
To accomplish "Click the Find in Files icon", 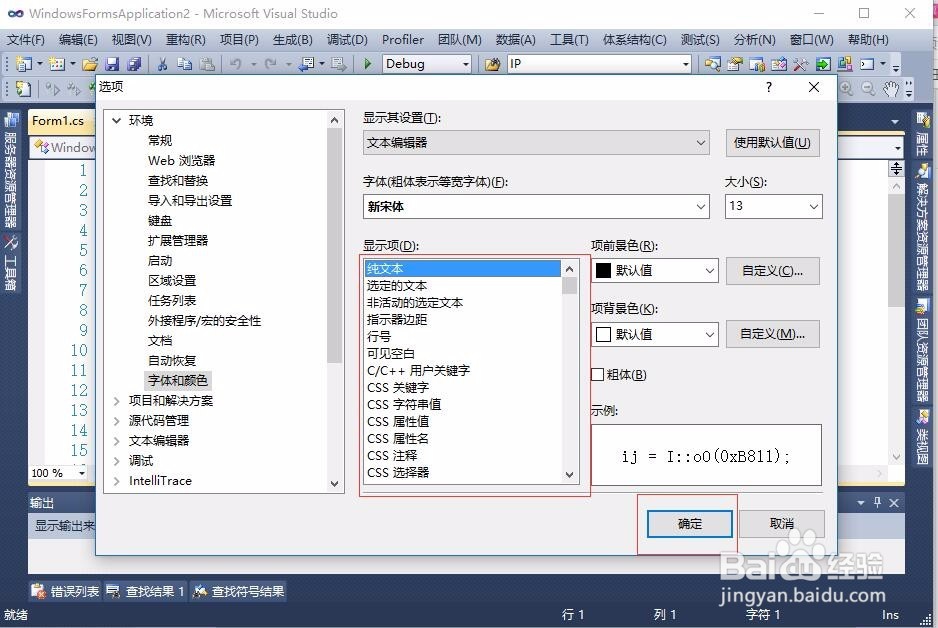I will (492, 63).
